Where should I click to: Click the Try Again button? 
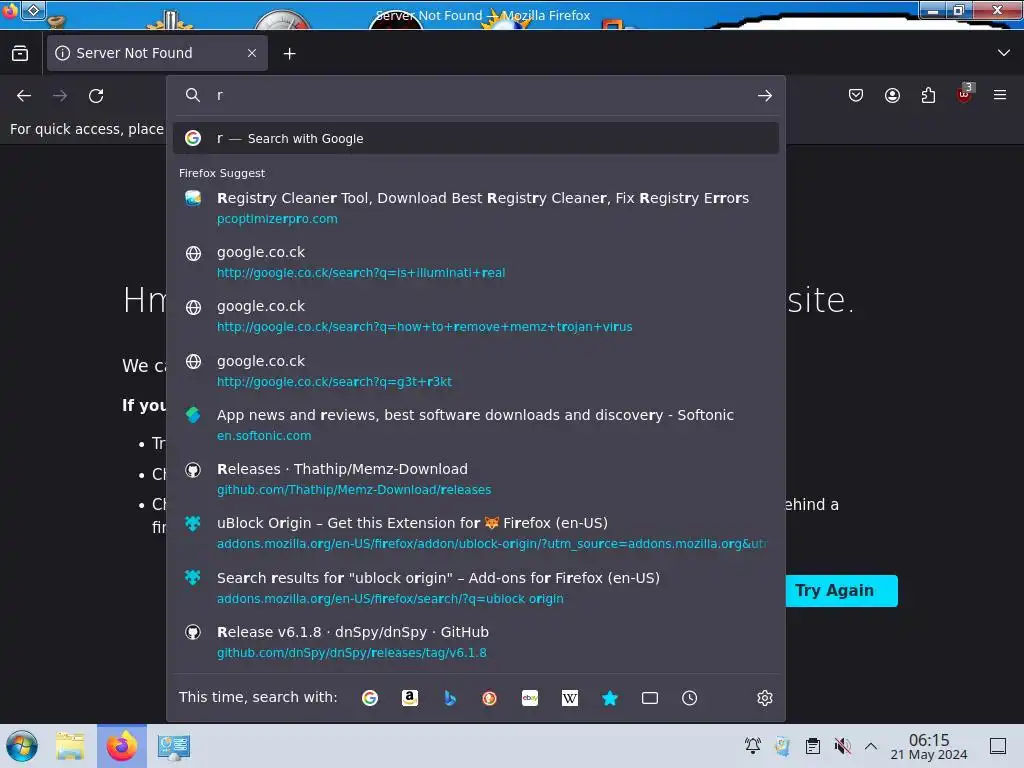[x=841, y=591]
